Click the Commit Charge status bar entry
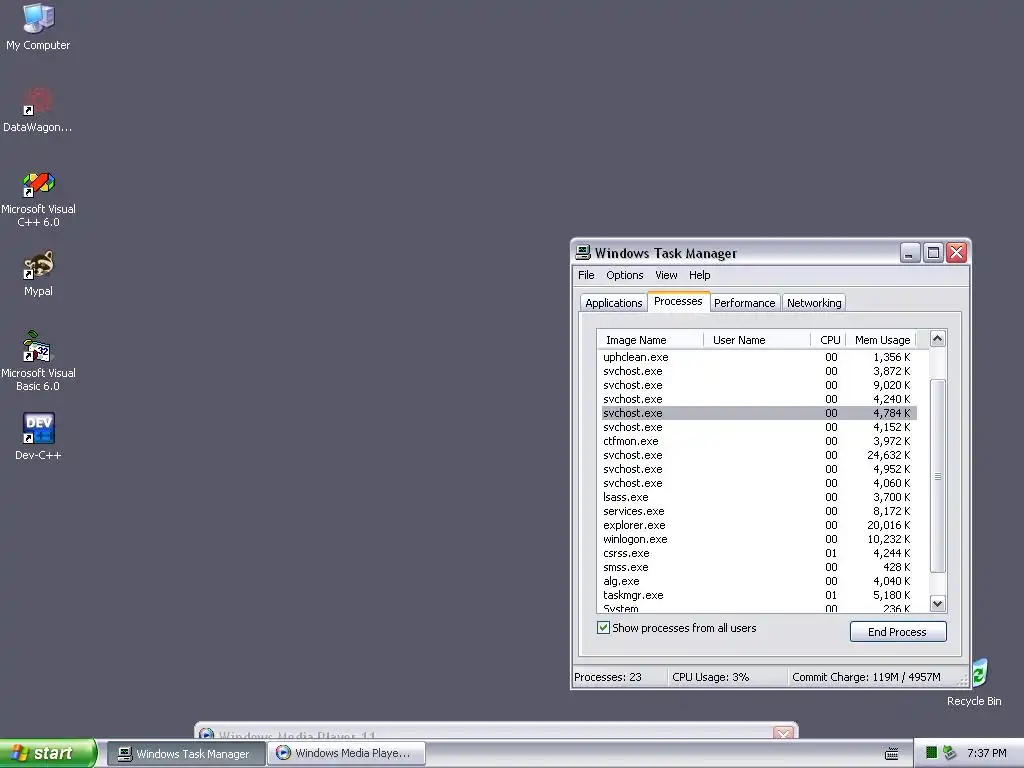This screenshot has height=768, width=1024. point(874,677)
